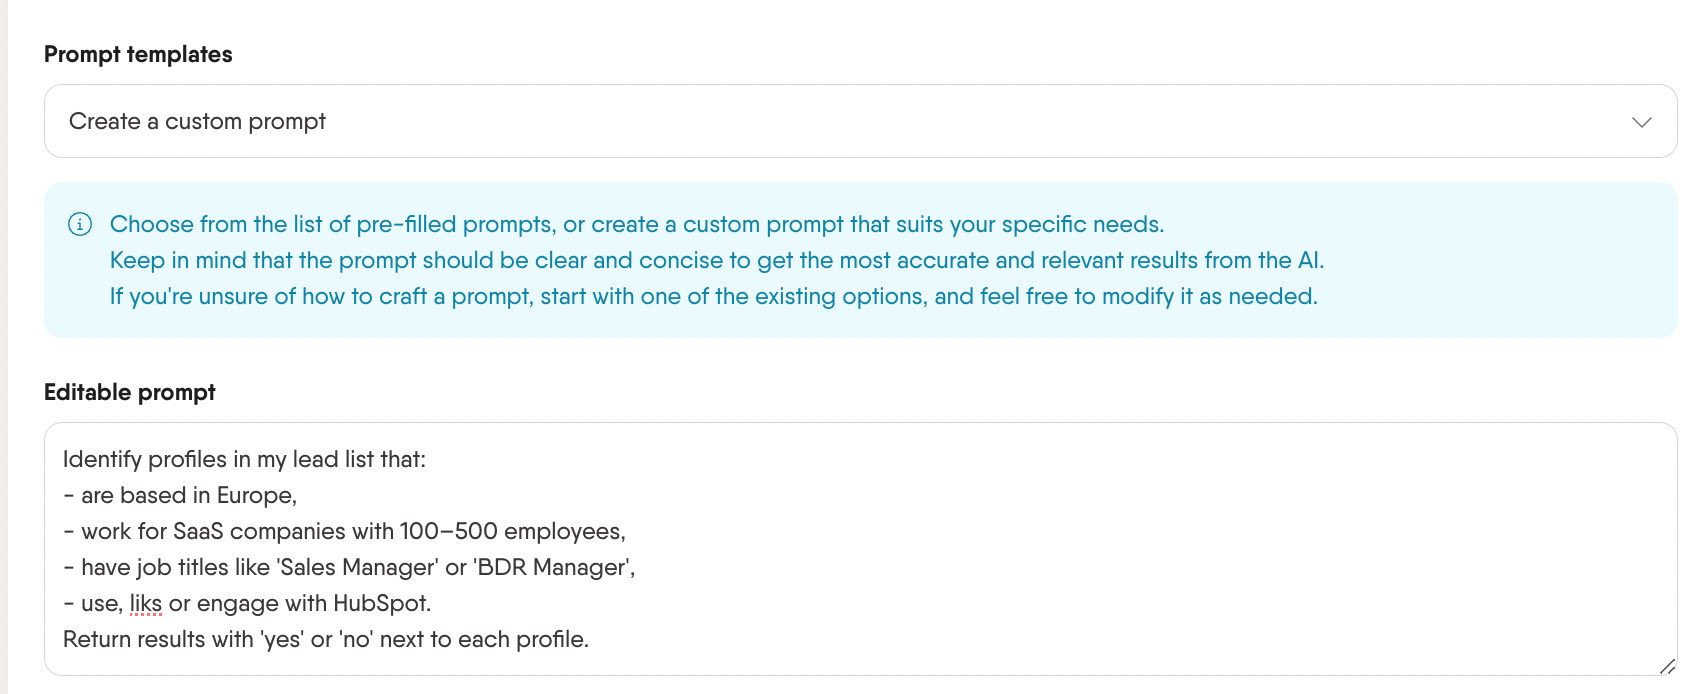Click the textarea resize handle icon
Screen dimensions: 1700x694
1666,666
